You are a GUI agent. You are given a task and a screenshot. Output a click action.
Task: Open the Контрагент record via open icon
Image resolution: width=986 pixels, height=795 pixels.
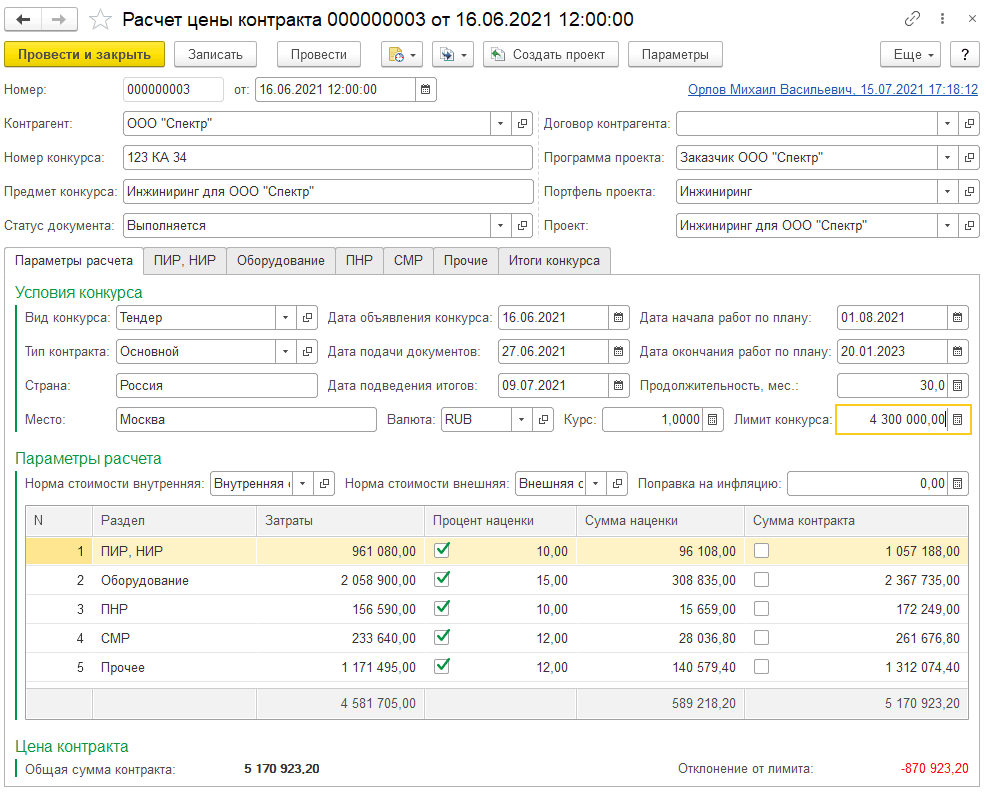point(522,124)
